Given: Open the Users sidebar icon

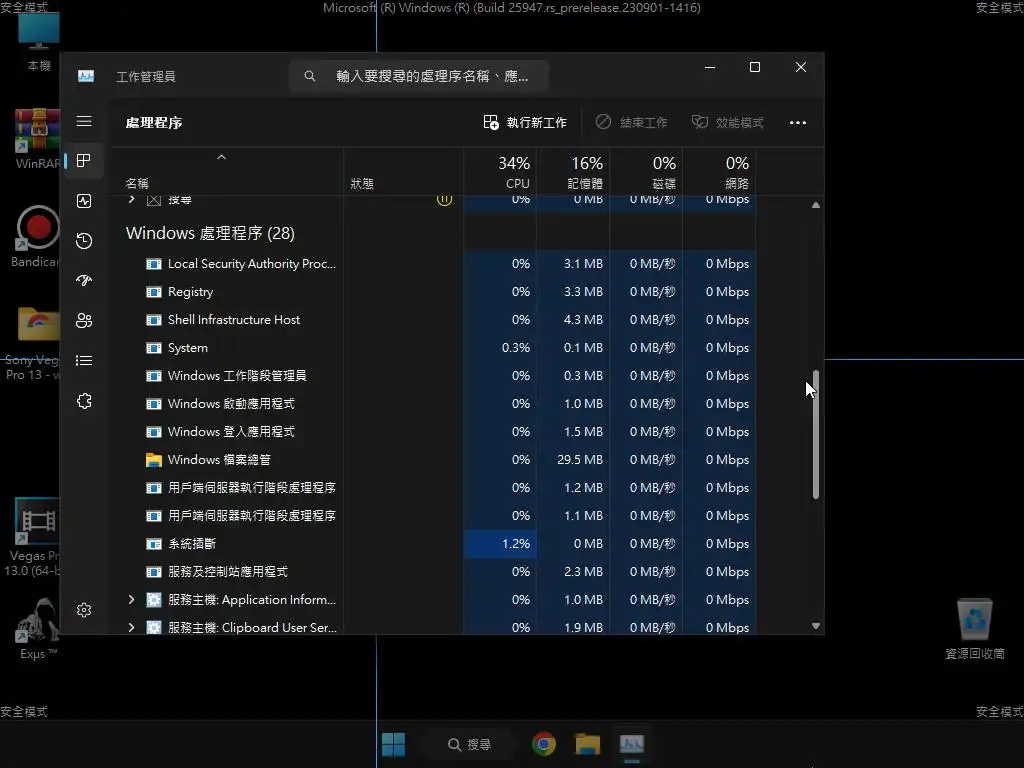Looking at the screenshot, I should 84,321.
